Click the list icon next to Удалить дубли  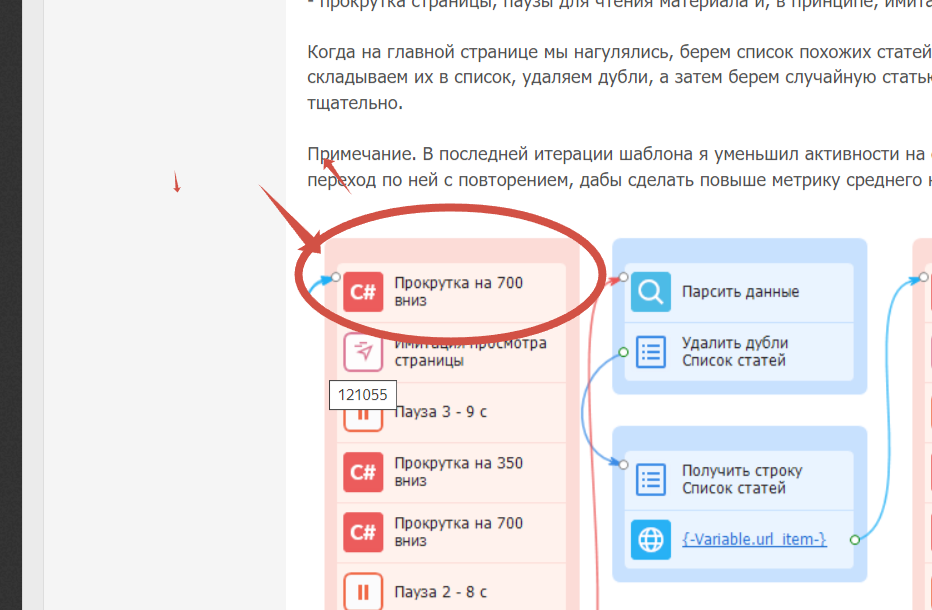click(x=650, y=352)
